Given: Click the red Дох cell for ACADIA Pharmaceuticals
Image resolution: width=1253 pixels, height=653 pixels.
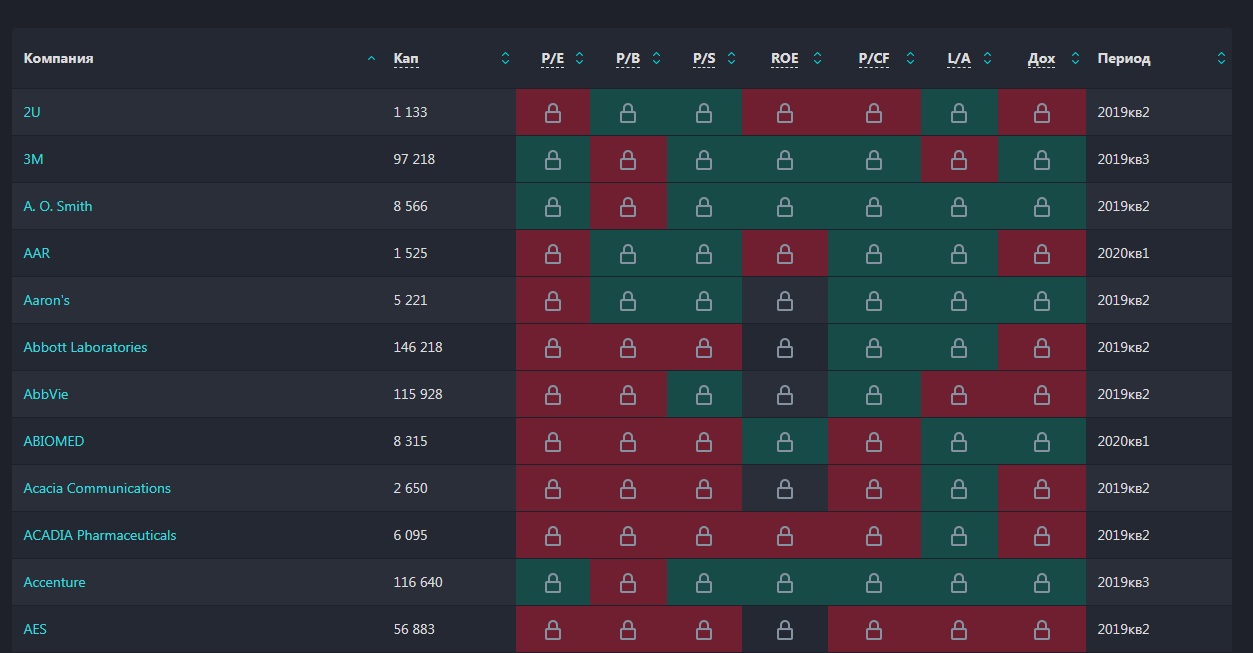Looking at the screenshot, I should (x=1042, y=536).
